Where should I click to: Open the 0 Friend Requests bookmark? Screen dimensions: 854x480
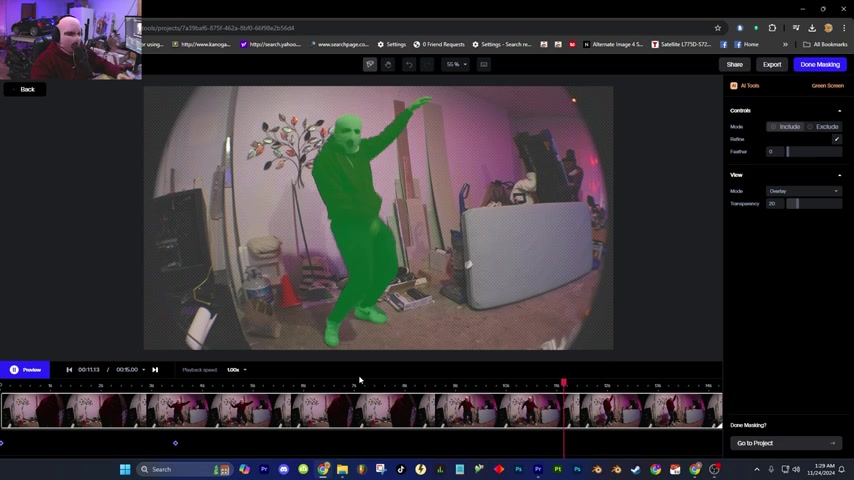(439, 44)
